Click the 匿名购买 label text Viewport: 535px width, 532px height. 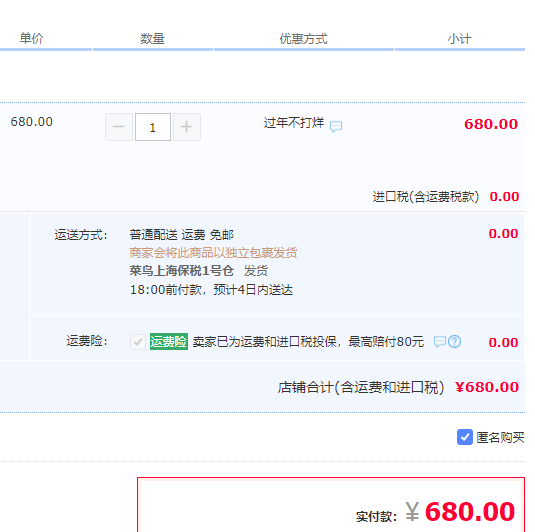coord(500,437)
